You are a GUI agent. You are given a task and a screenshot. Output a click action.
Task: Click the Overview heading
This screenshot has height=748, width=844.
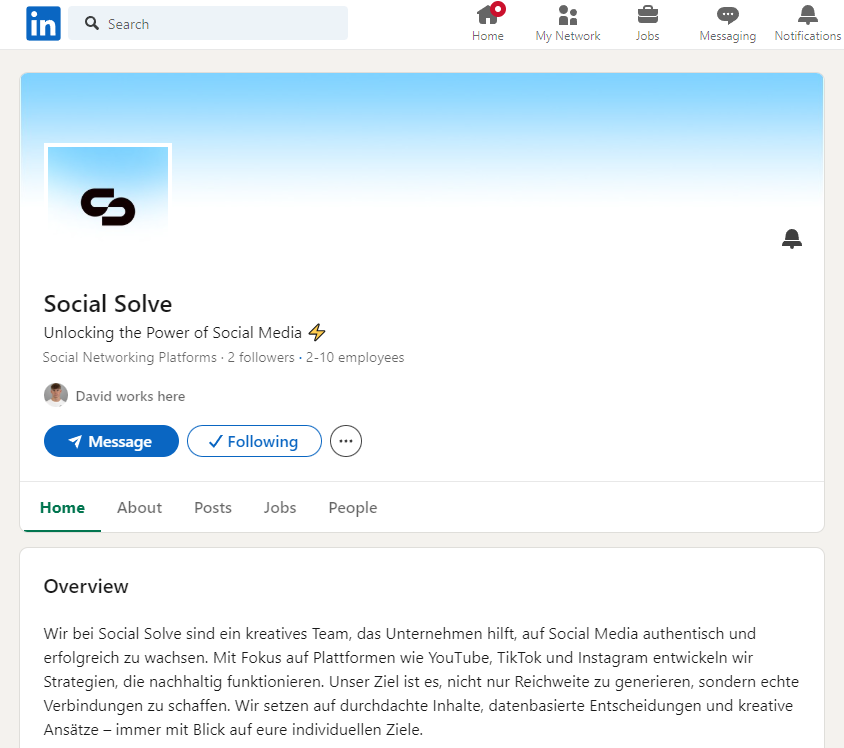pyautogui.click(x=86, y=586)
